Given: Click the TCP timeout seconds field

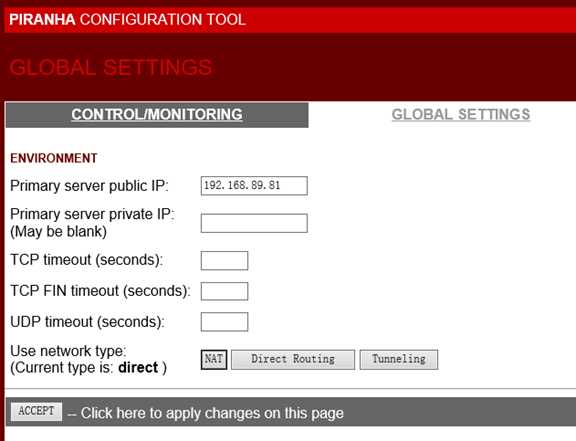Looking at the screenshot, I should (x=224, y=261).
